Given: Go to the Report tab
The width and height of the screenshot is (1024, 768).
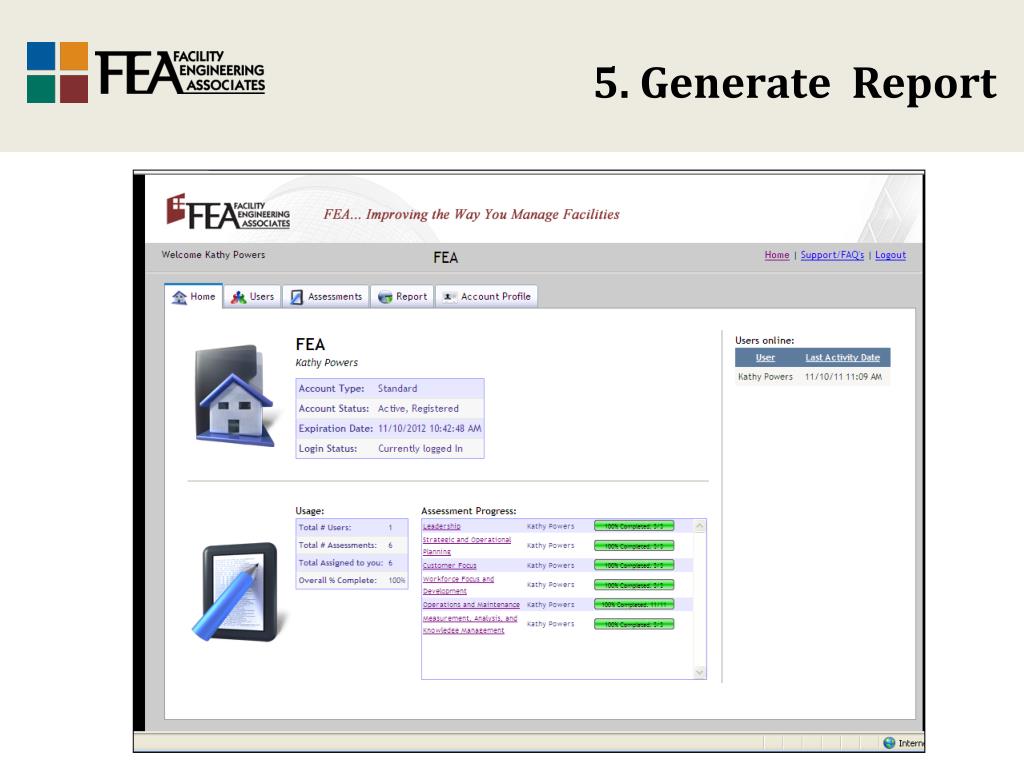Looking at the screenshot, I should (402, 296).
